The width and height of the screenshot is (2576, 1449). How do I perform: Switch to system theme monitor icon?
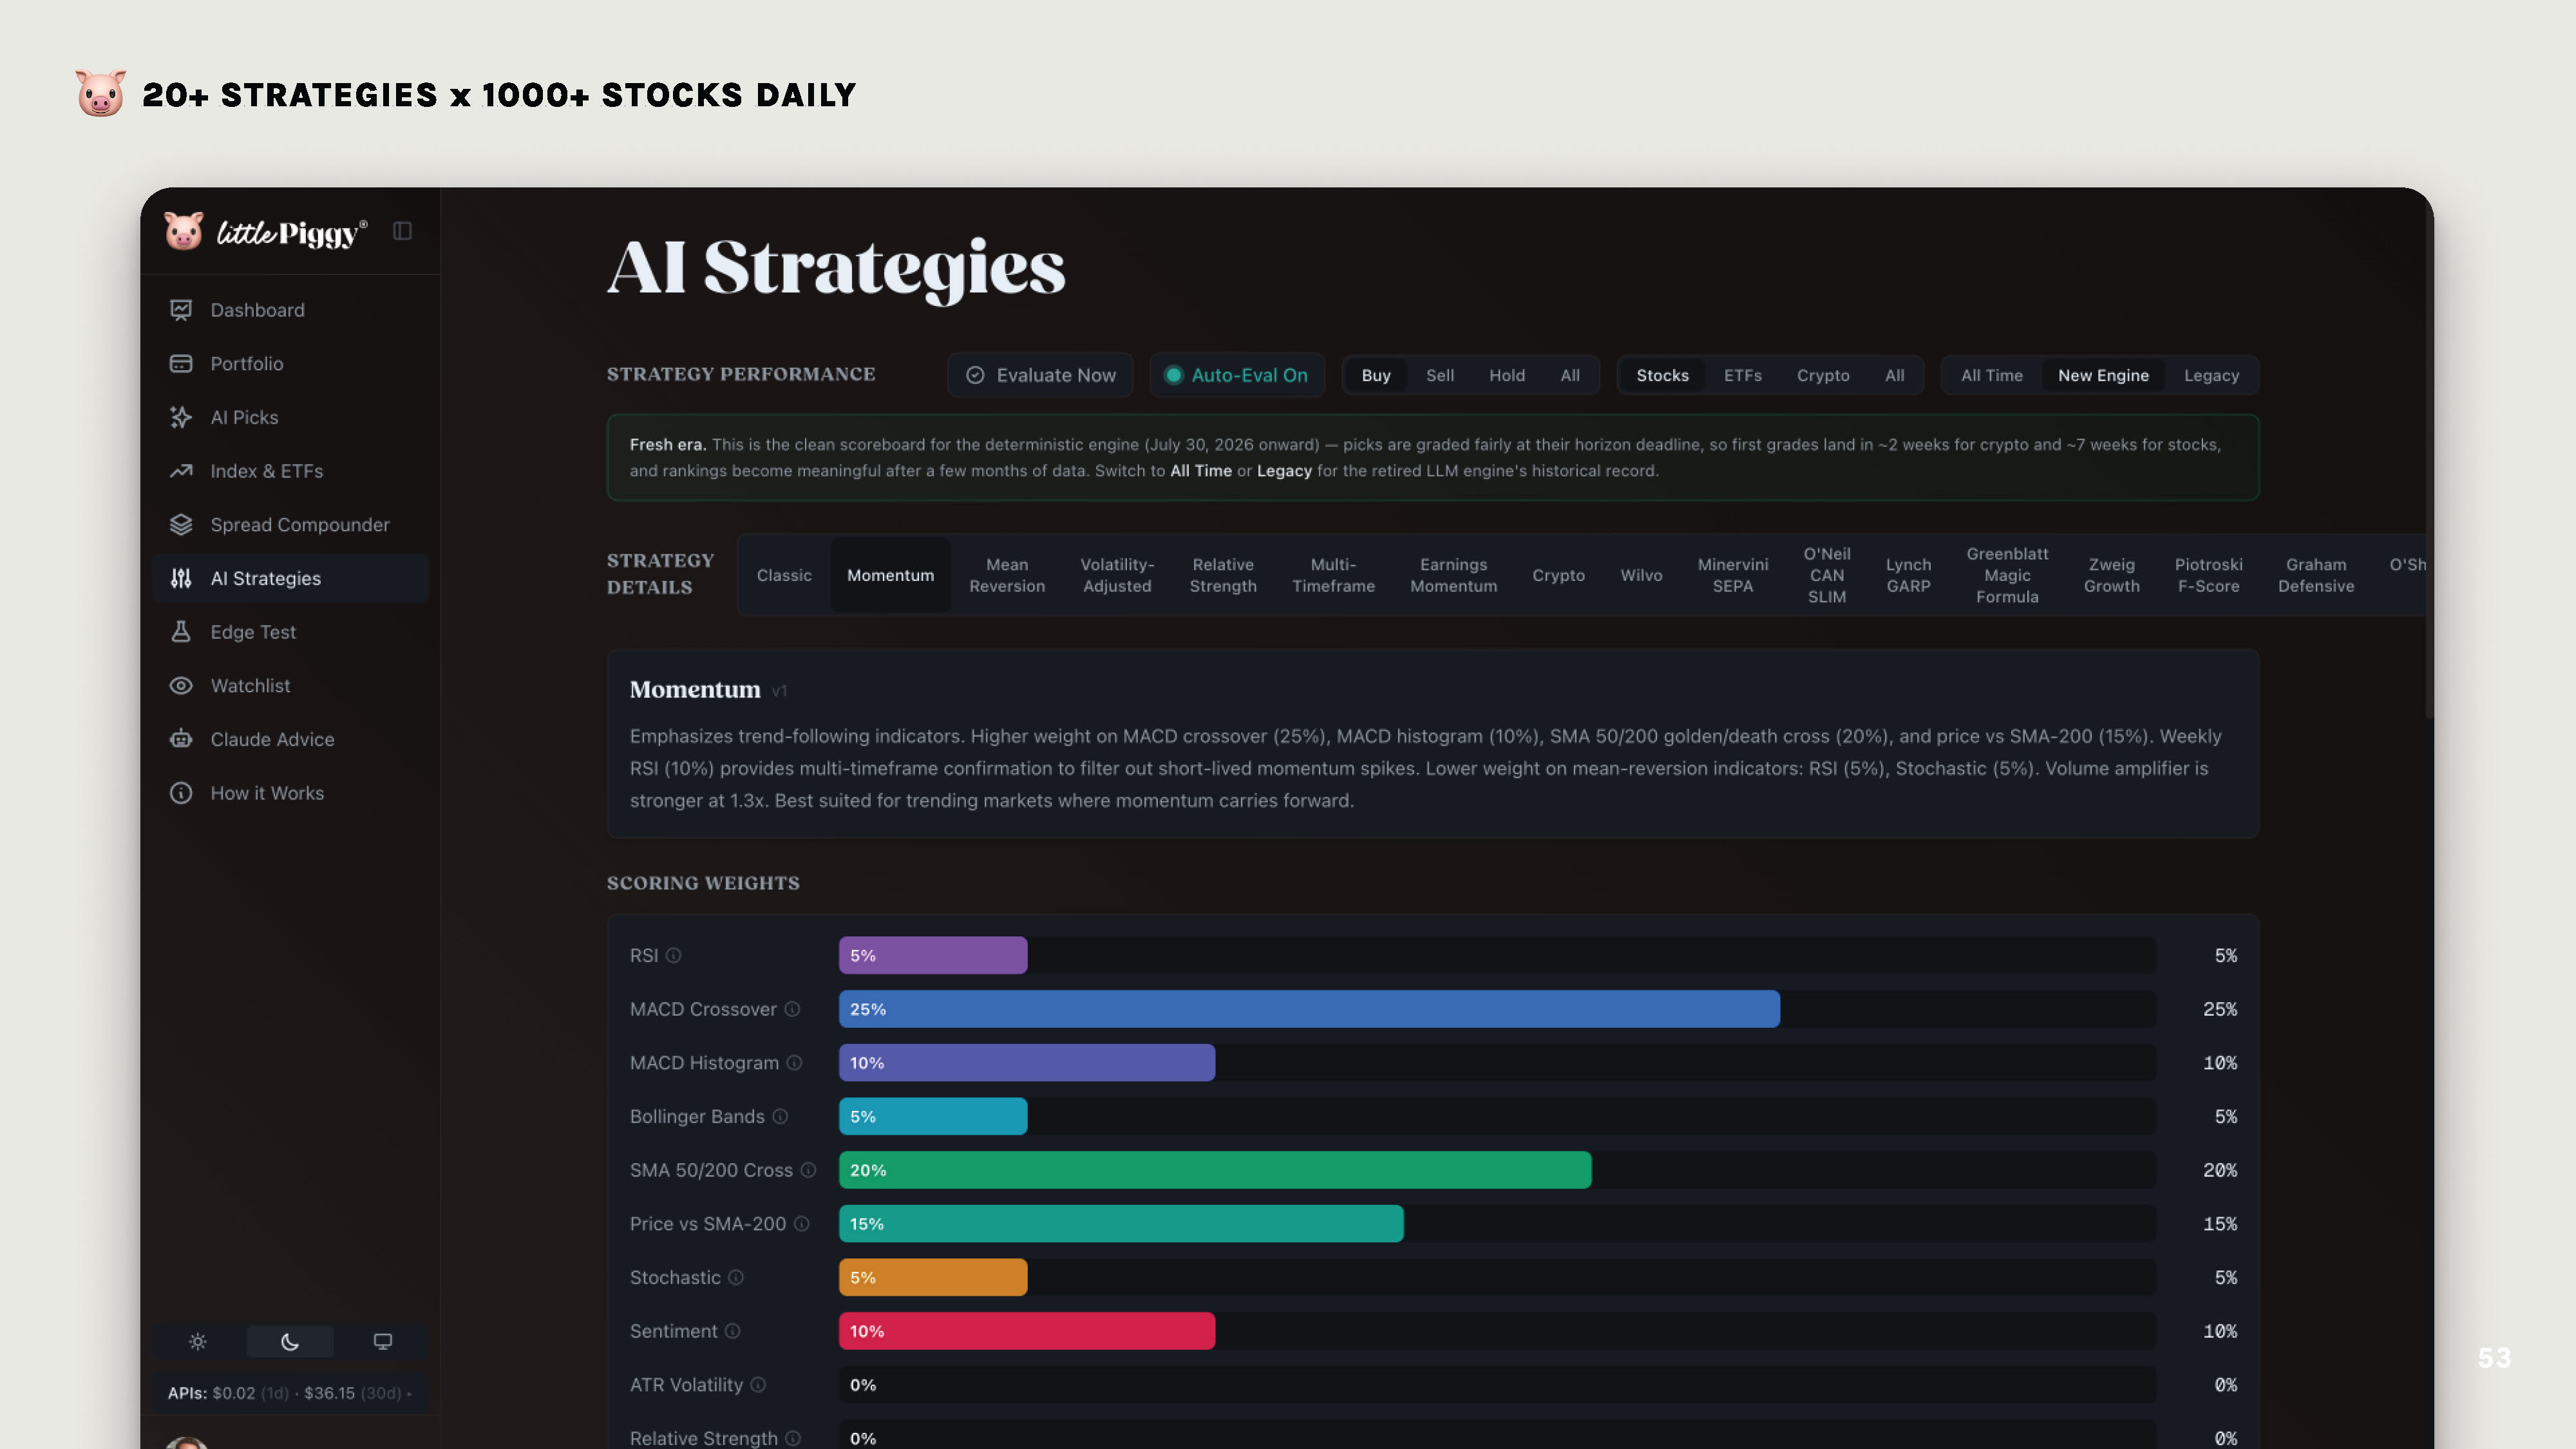[382, 1342]
